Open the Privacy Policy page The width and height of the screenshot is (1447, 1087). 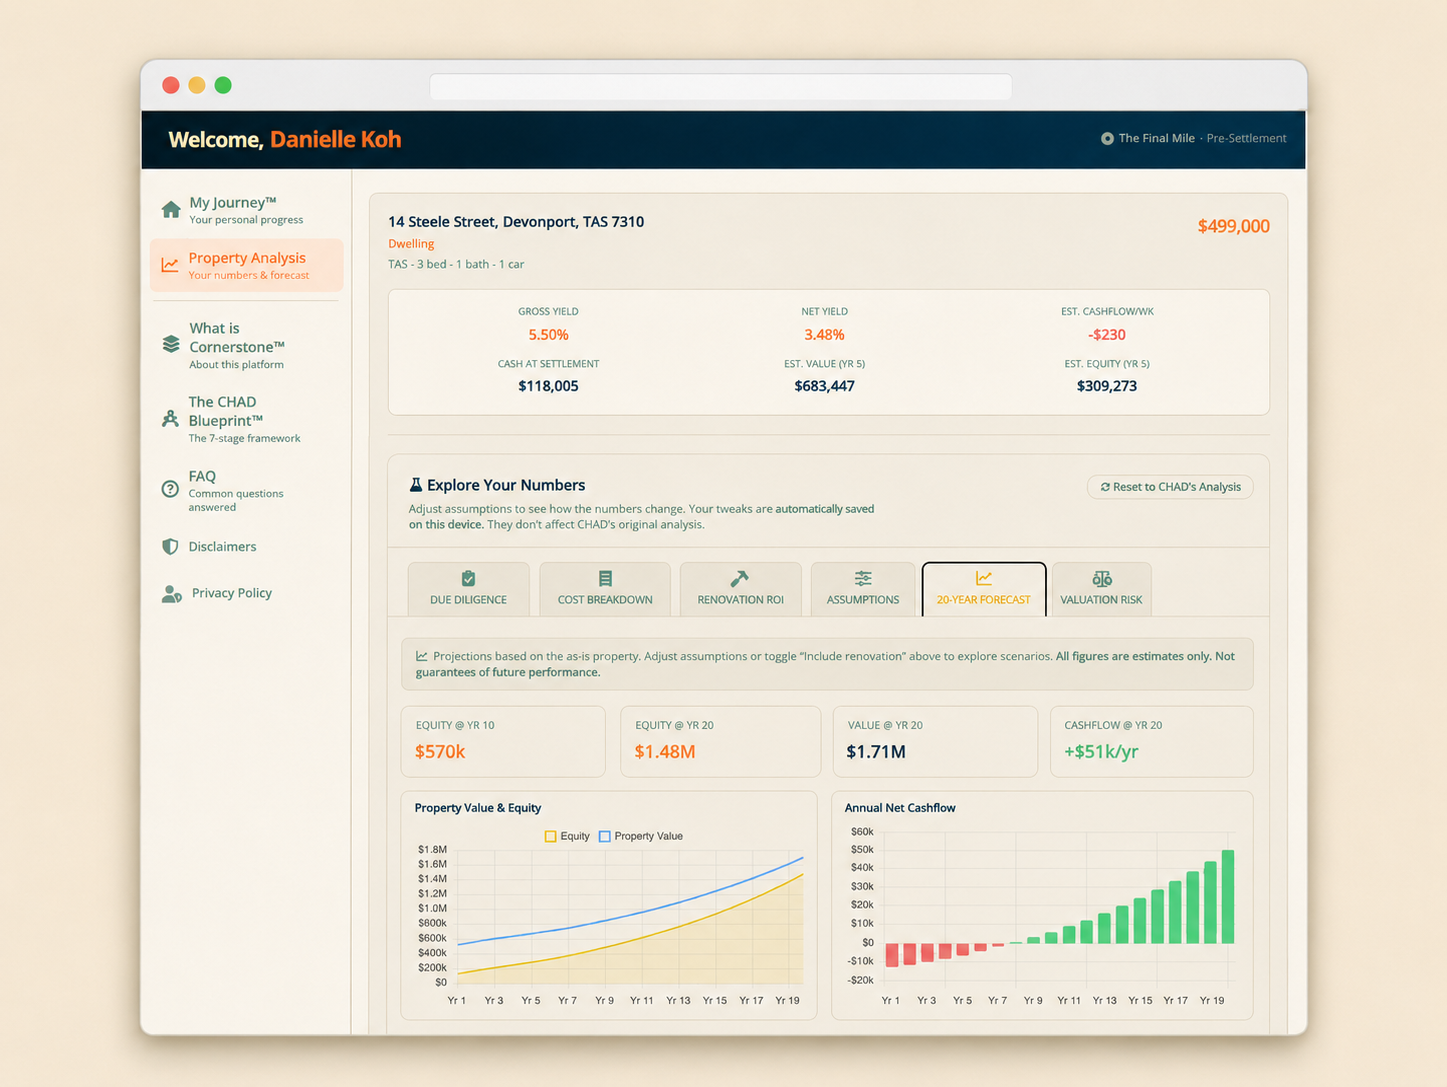[245, 593]
